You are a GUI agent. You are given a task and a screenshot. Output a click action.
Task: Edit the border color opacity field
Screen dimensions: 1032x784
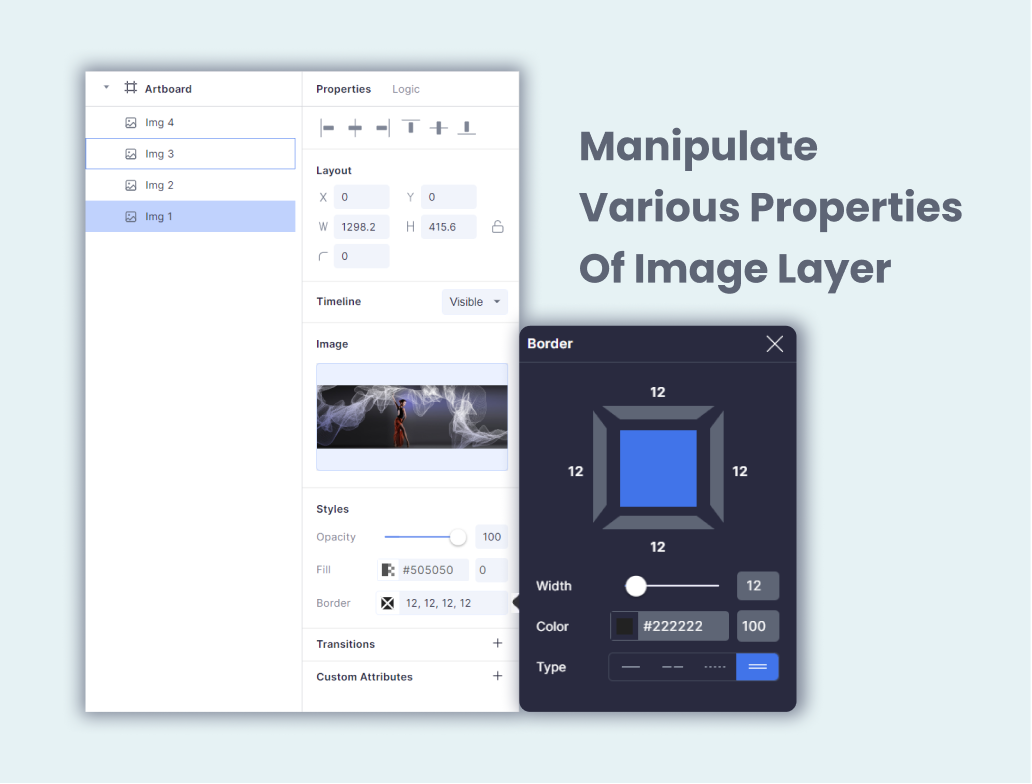pos(758,626)
